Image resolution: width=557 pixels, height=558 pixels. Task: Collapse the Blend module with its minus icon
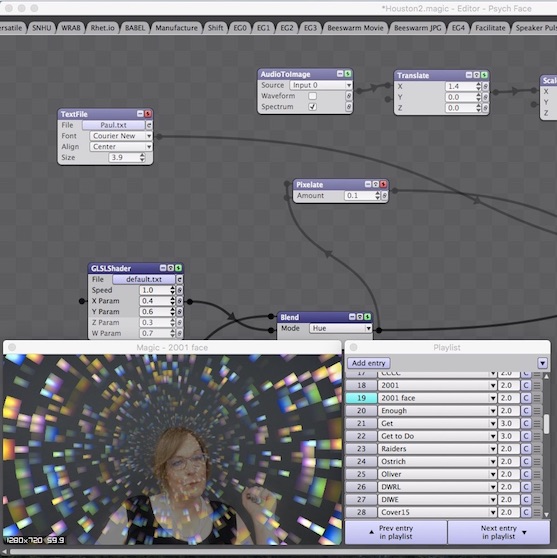[x=352, y=316]
